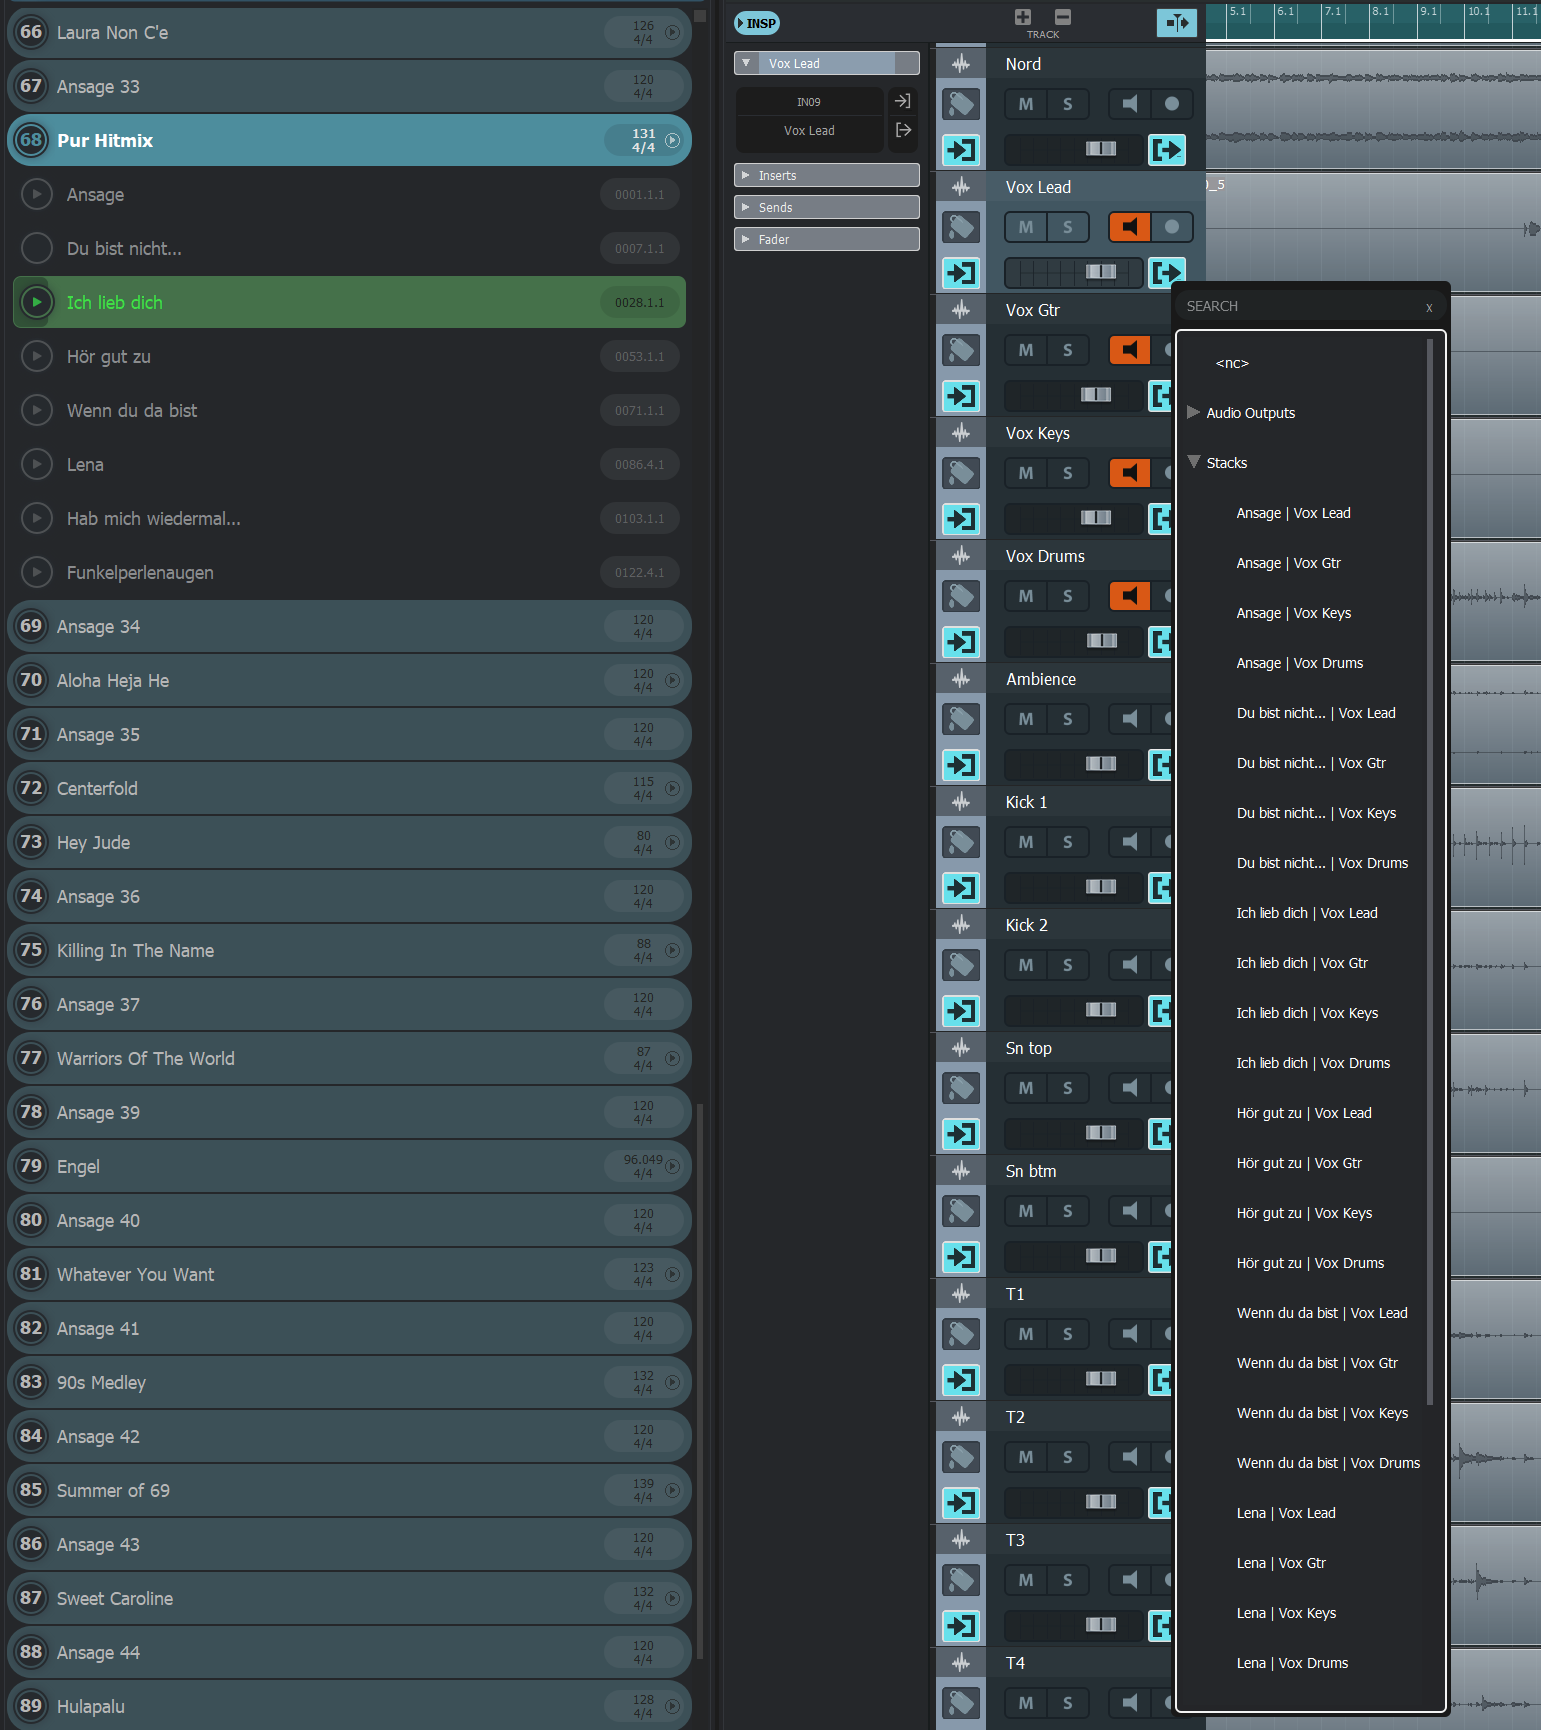
Task: Click the INSP inspector toggle button
Action: [757, 23]
